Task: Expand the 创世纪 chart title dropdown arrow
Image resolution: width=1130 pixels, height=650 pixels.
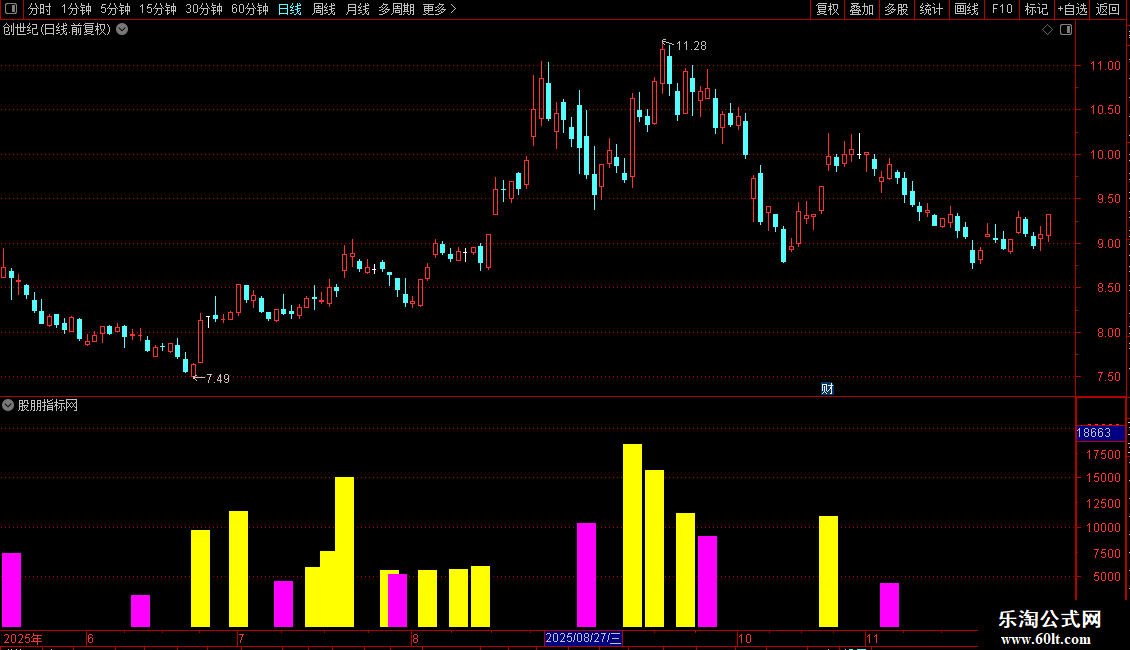Action: click(x=123, y=30)
